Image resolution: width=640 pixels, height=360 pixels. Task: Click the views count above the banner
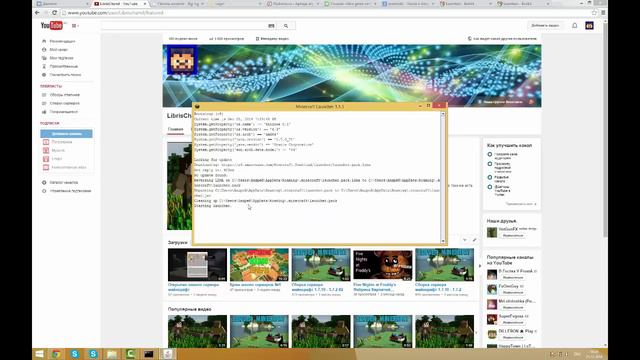coord(227,39)
